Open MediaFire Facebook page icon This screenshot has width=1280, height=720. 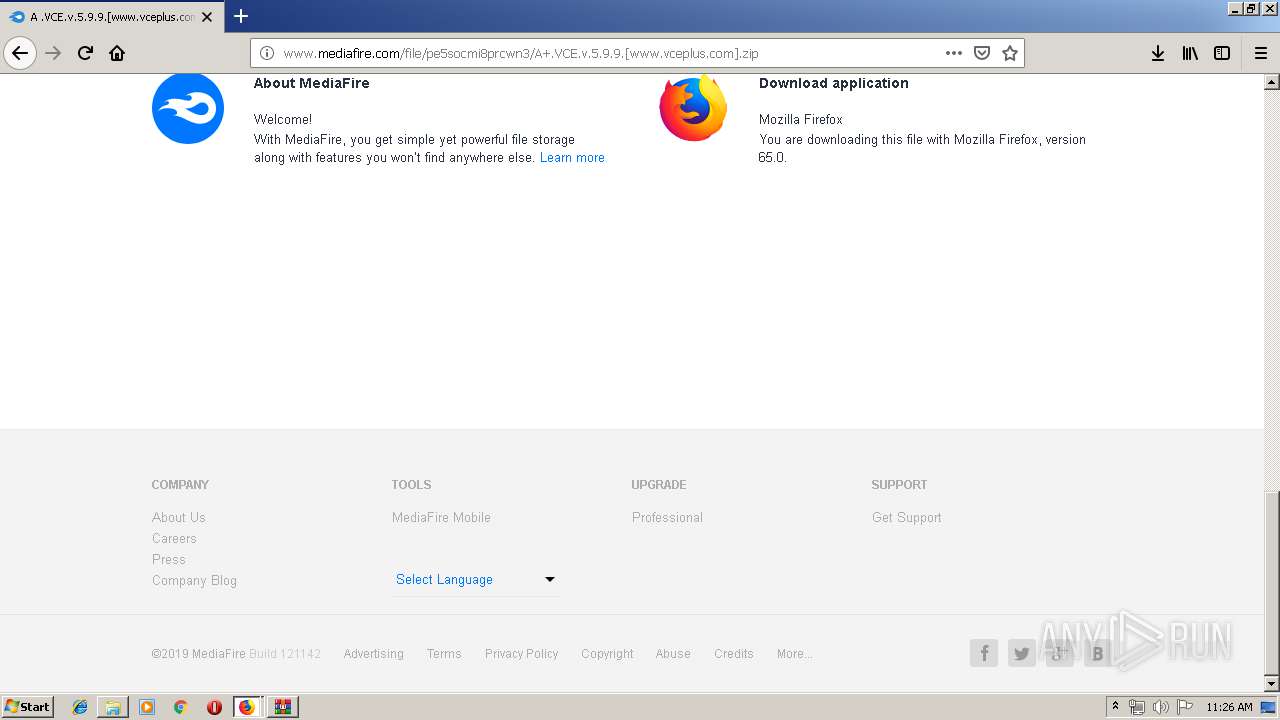pos(984,654)
